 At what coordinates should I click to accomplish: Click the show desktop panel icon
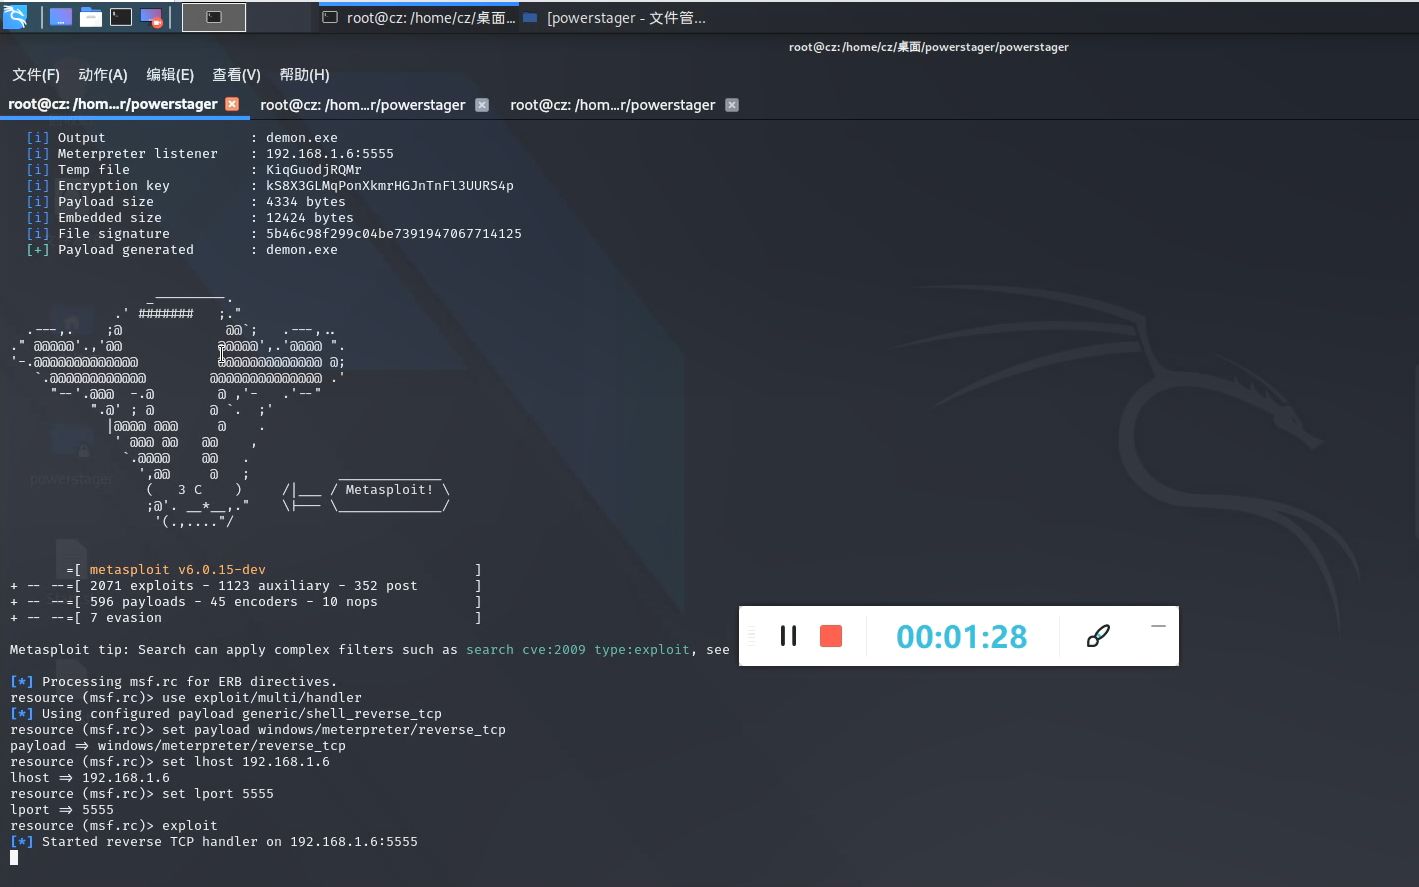click(x=61, y=17)
